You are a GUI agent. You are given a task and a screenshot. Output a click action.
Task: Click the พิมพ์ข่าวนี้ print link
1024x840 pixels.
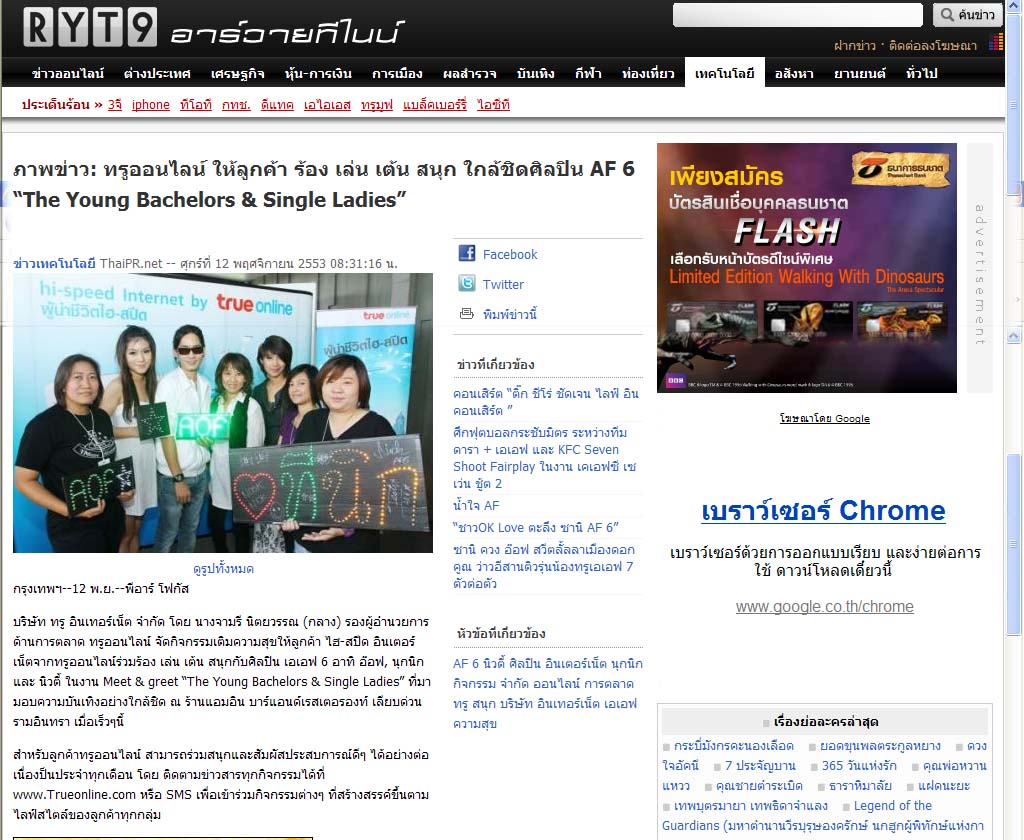click(x=509, y=314)
